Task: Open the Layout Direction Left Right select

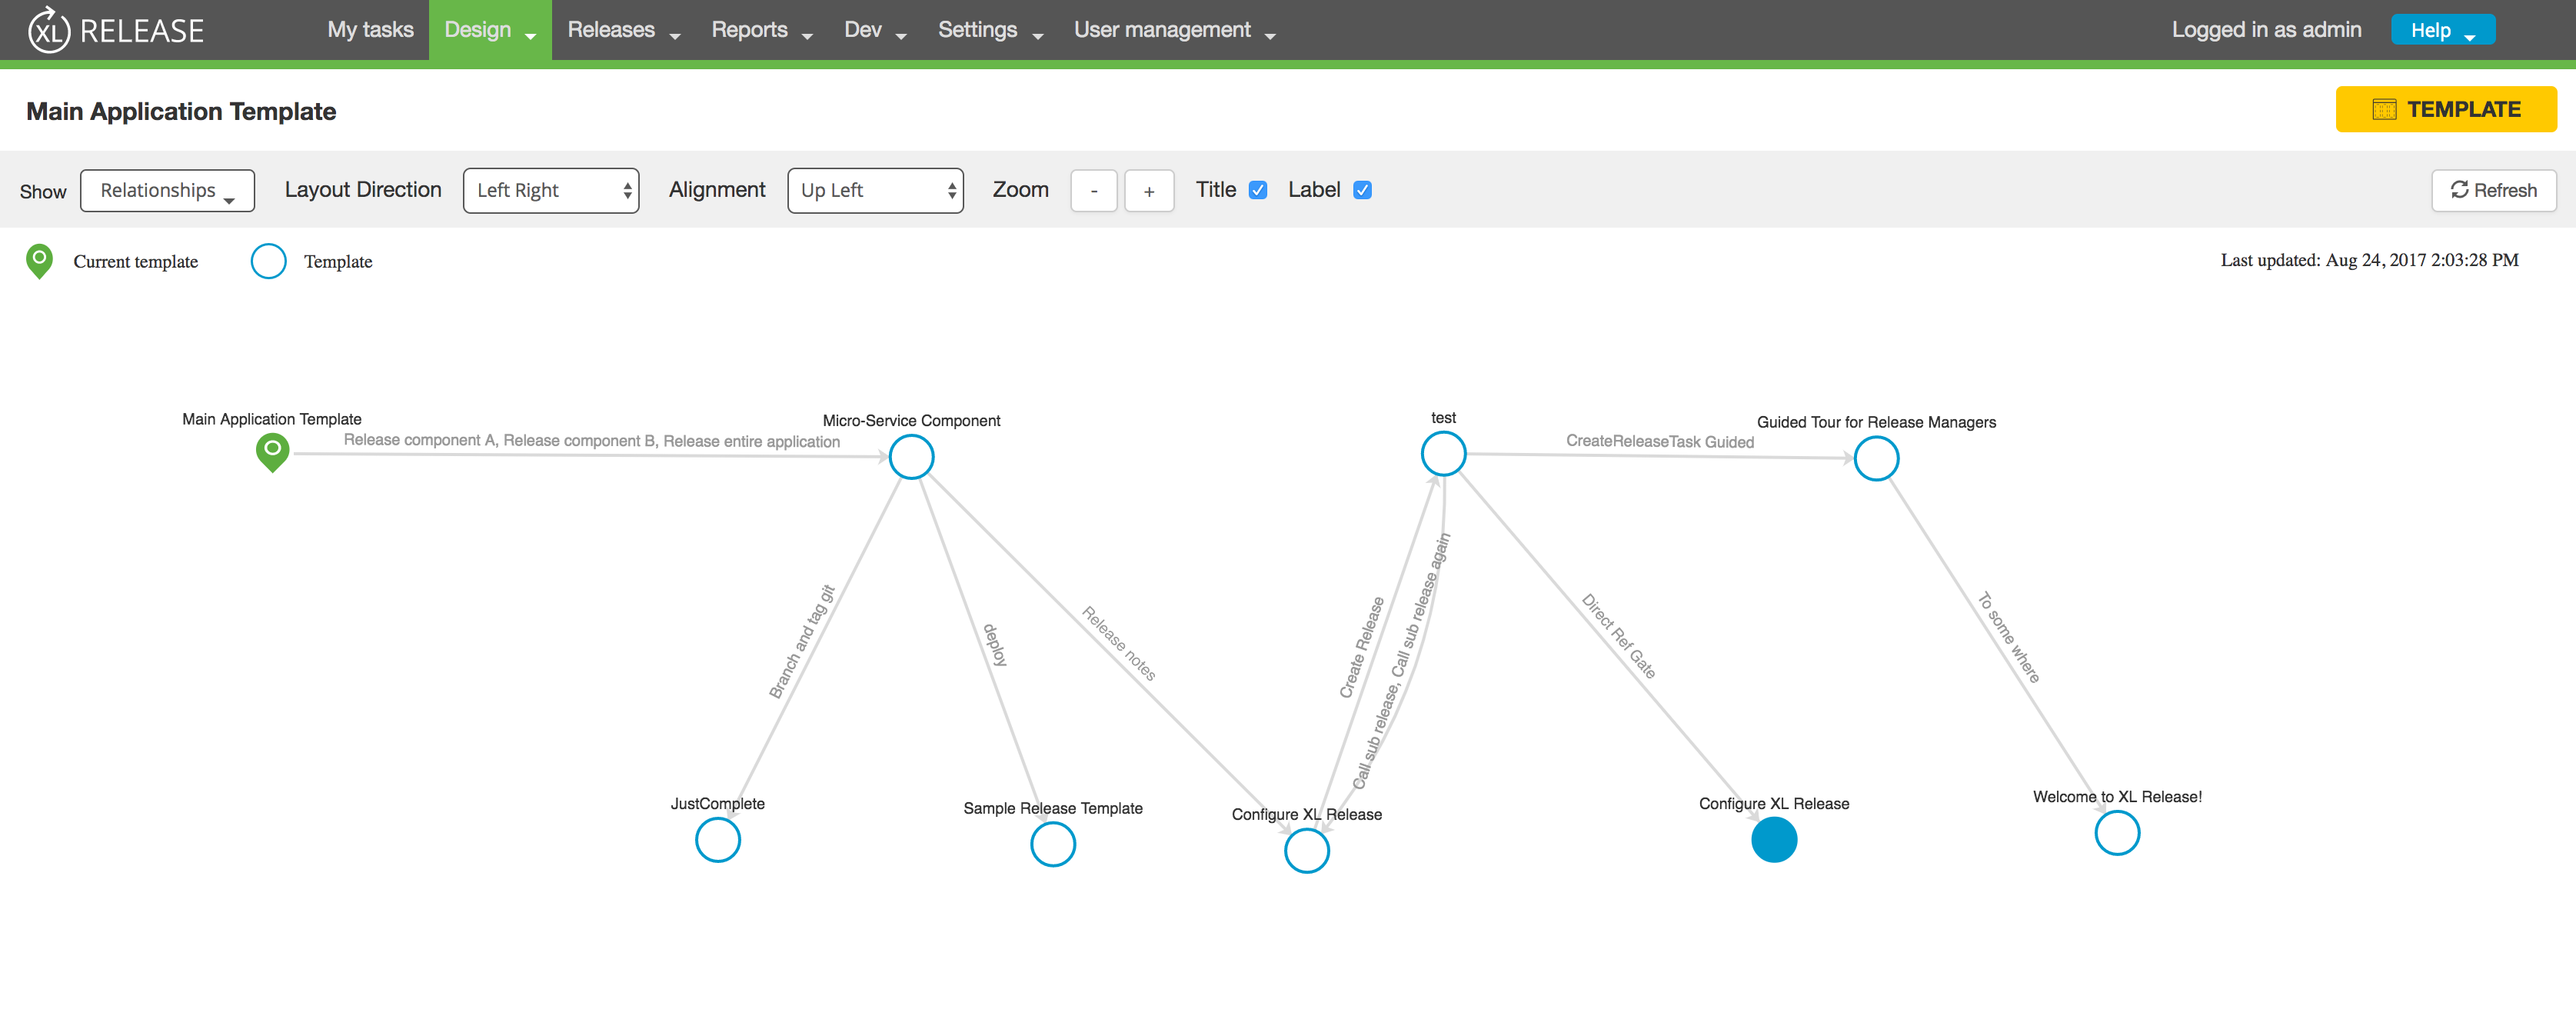Action: [551, 191]
